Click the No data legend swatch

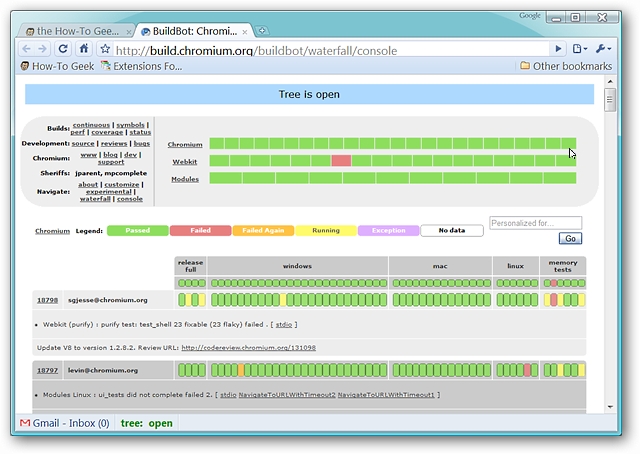pos(452,231)
